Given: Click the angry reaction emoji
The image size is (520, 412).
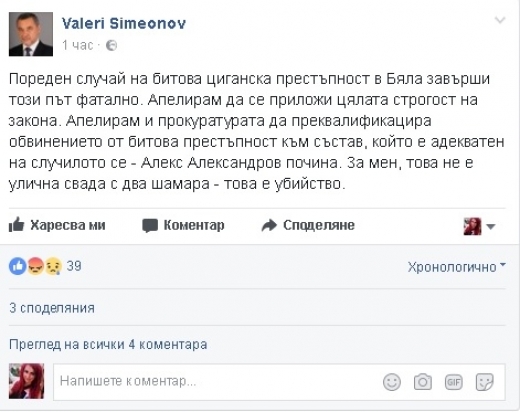Looking at the screenshot, I should pyautogui.click(x=35, y=266).
